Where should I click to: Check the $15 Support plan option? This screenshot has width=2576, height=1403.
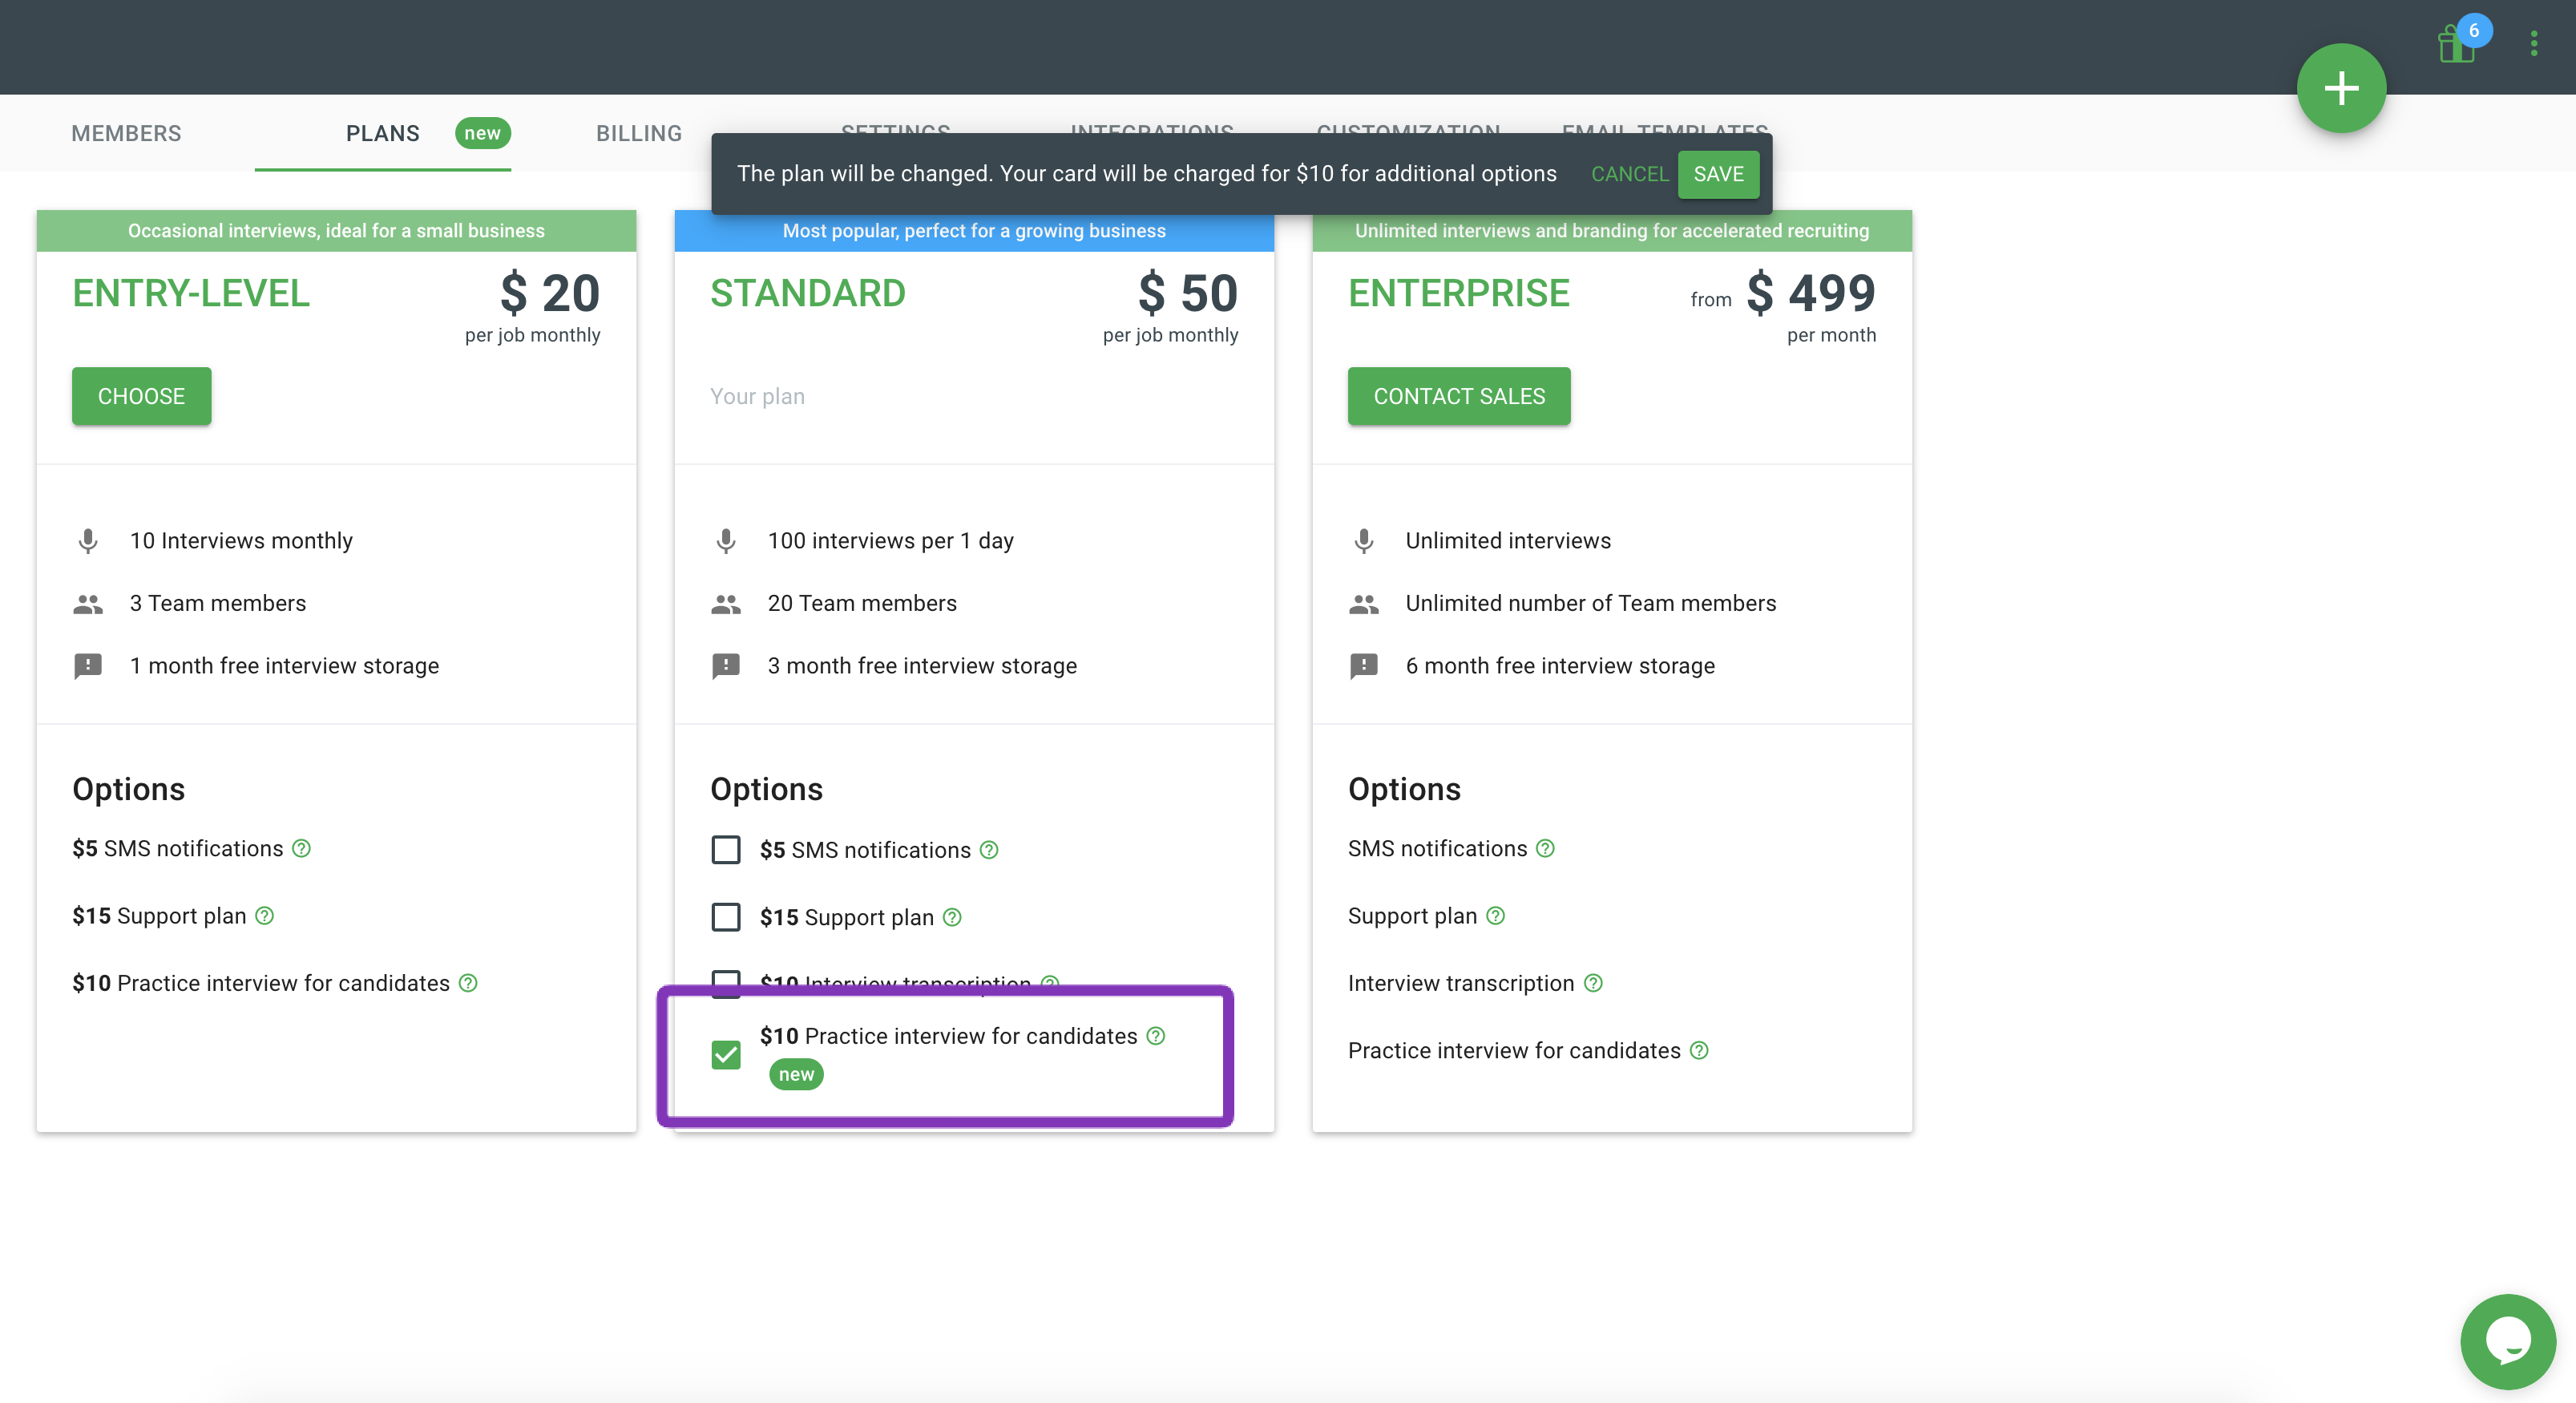pyautogui.click(x=726, y=917)
